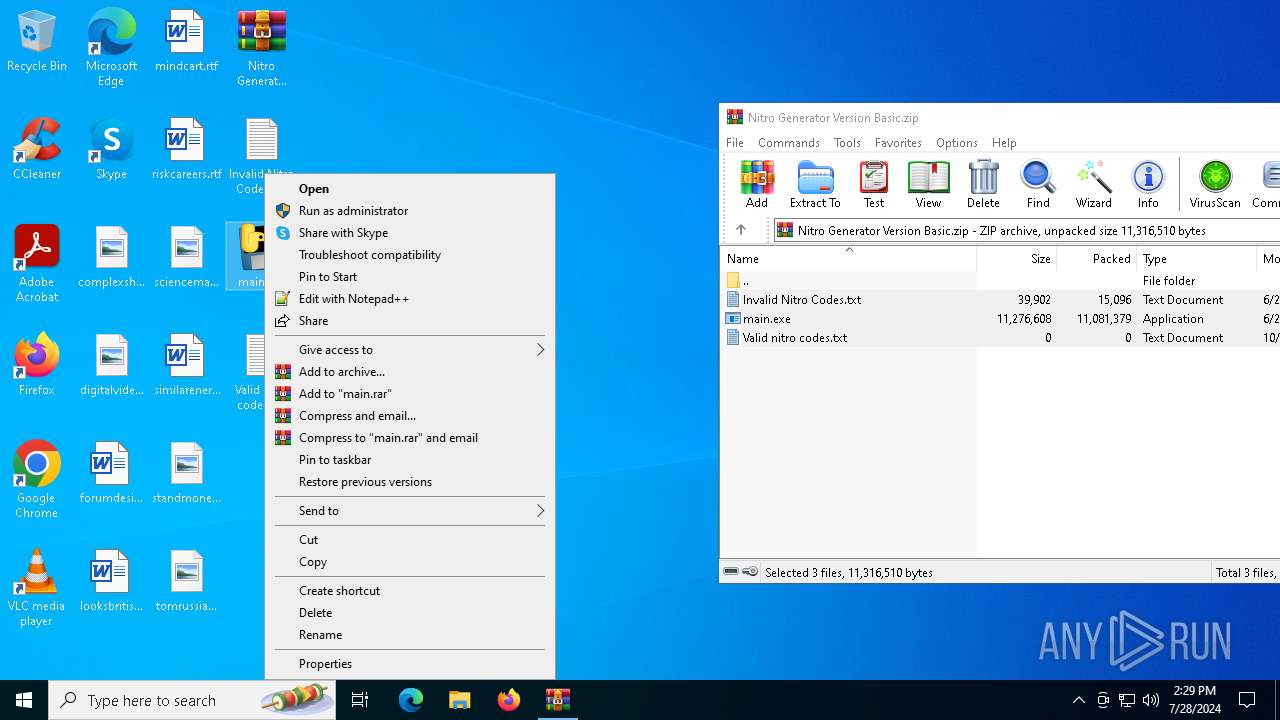Select the Recycle Bin desktop icon
1280x720 pixels.
point(37,42)
